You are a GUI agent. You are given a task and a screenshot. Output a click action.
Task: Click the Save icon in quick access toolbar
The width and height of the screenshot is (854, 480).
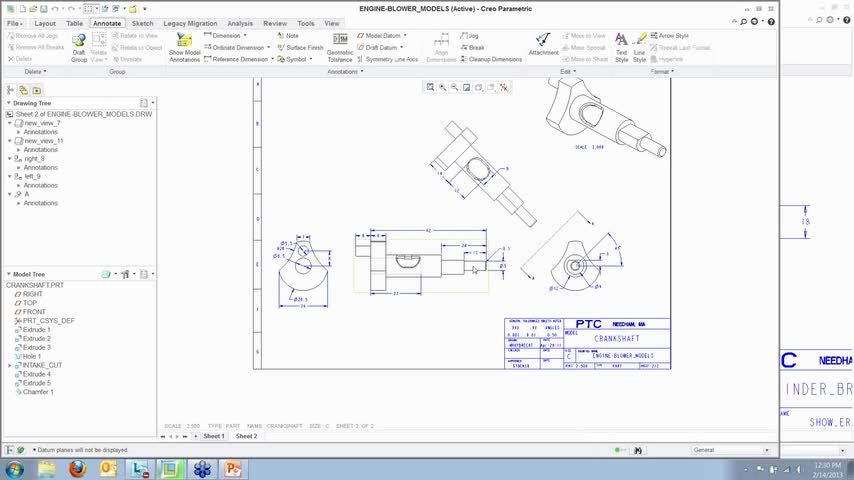(44, 9)
